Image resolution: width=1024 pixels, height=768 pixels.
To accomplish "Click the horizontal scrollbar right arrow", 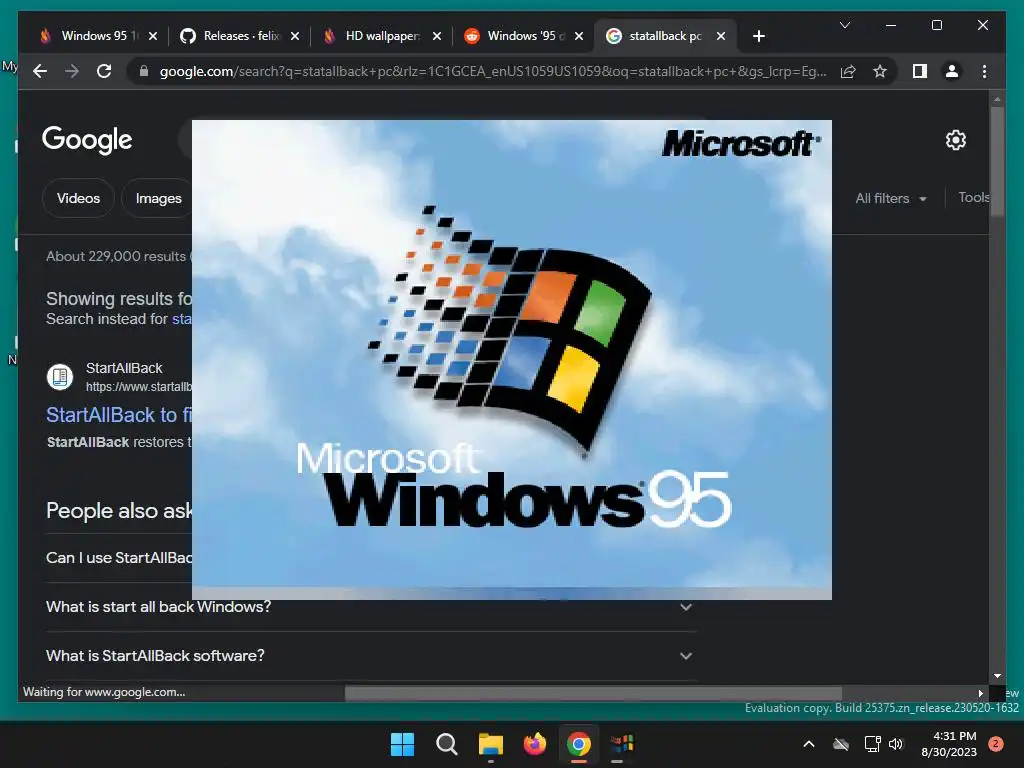I will 980,693.
